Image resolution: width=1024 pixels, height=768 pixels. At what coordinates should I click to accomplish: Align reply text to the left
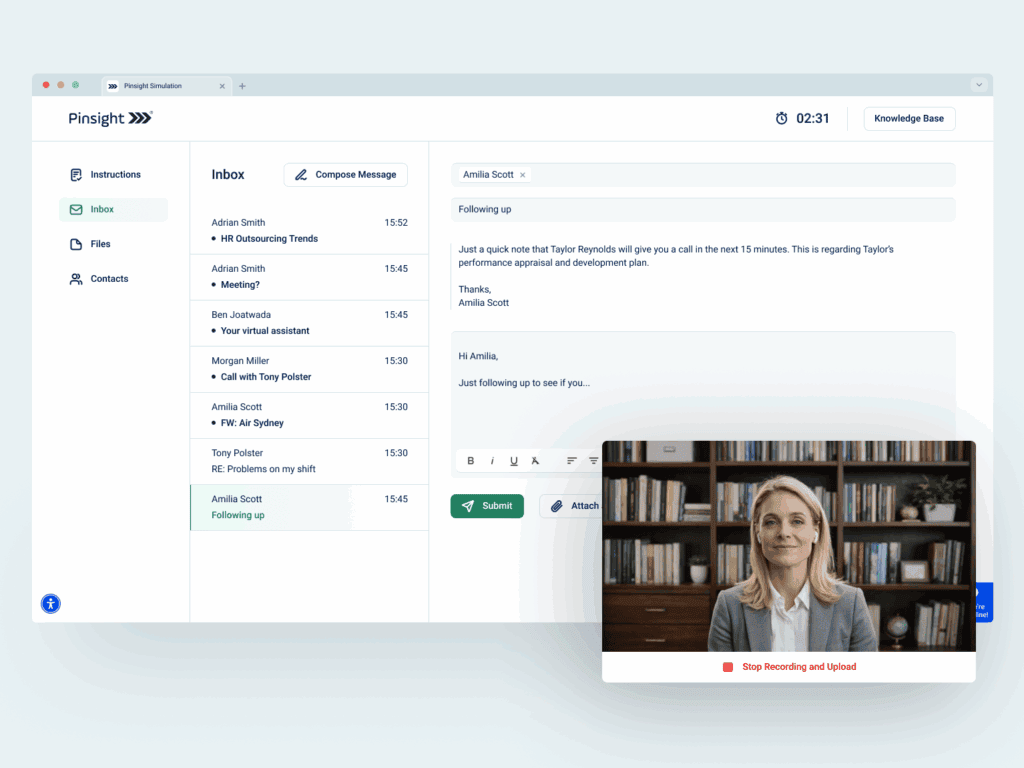(572, 461)
